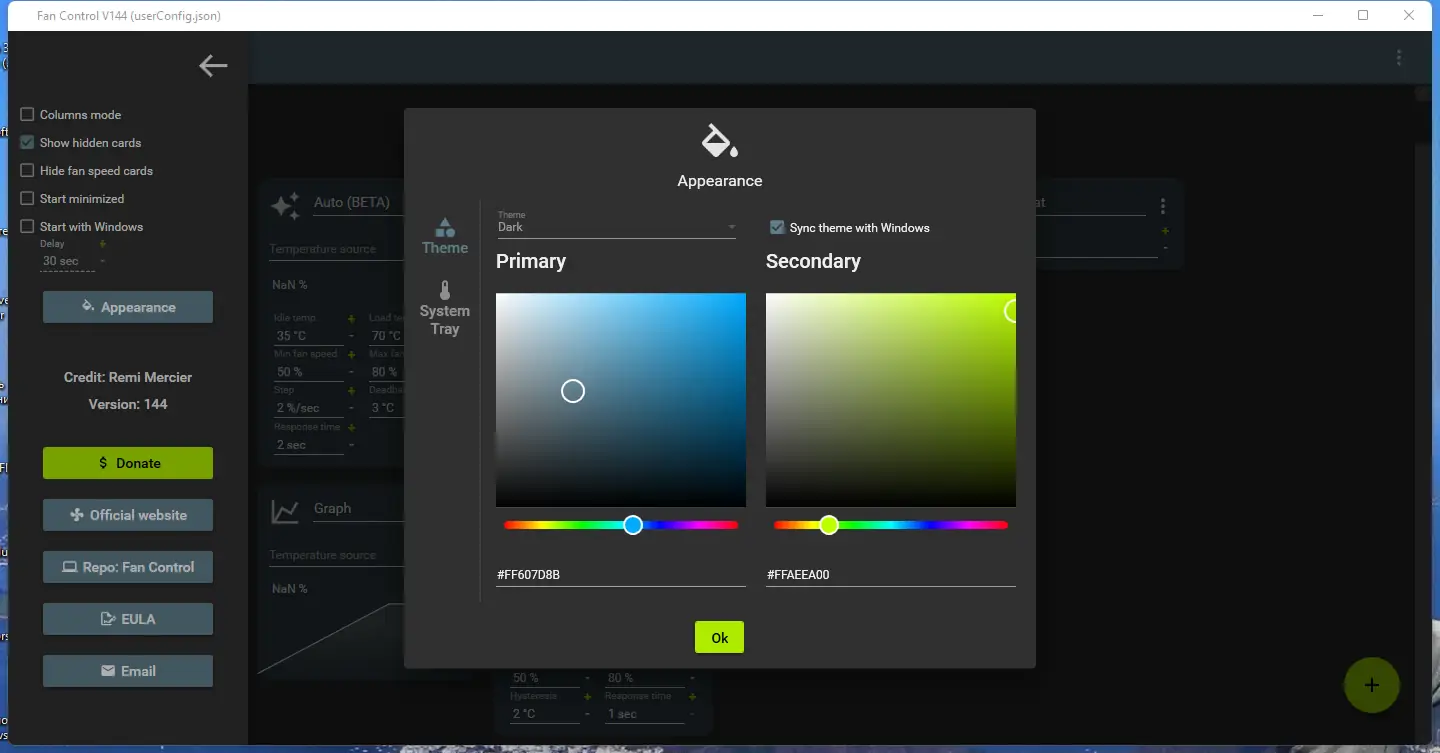Decrease Min fan speed with its minus
The width and height of the screenshot is (1440, 753).
351,372
